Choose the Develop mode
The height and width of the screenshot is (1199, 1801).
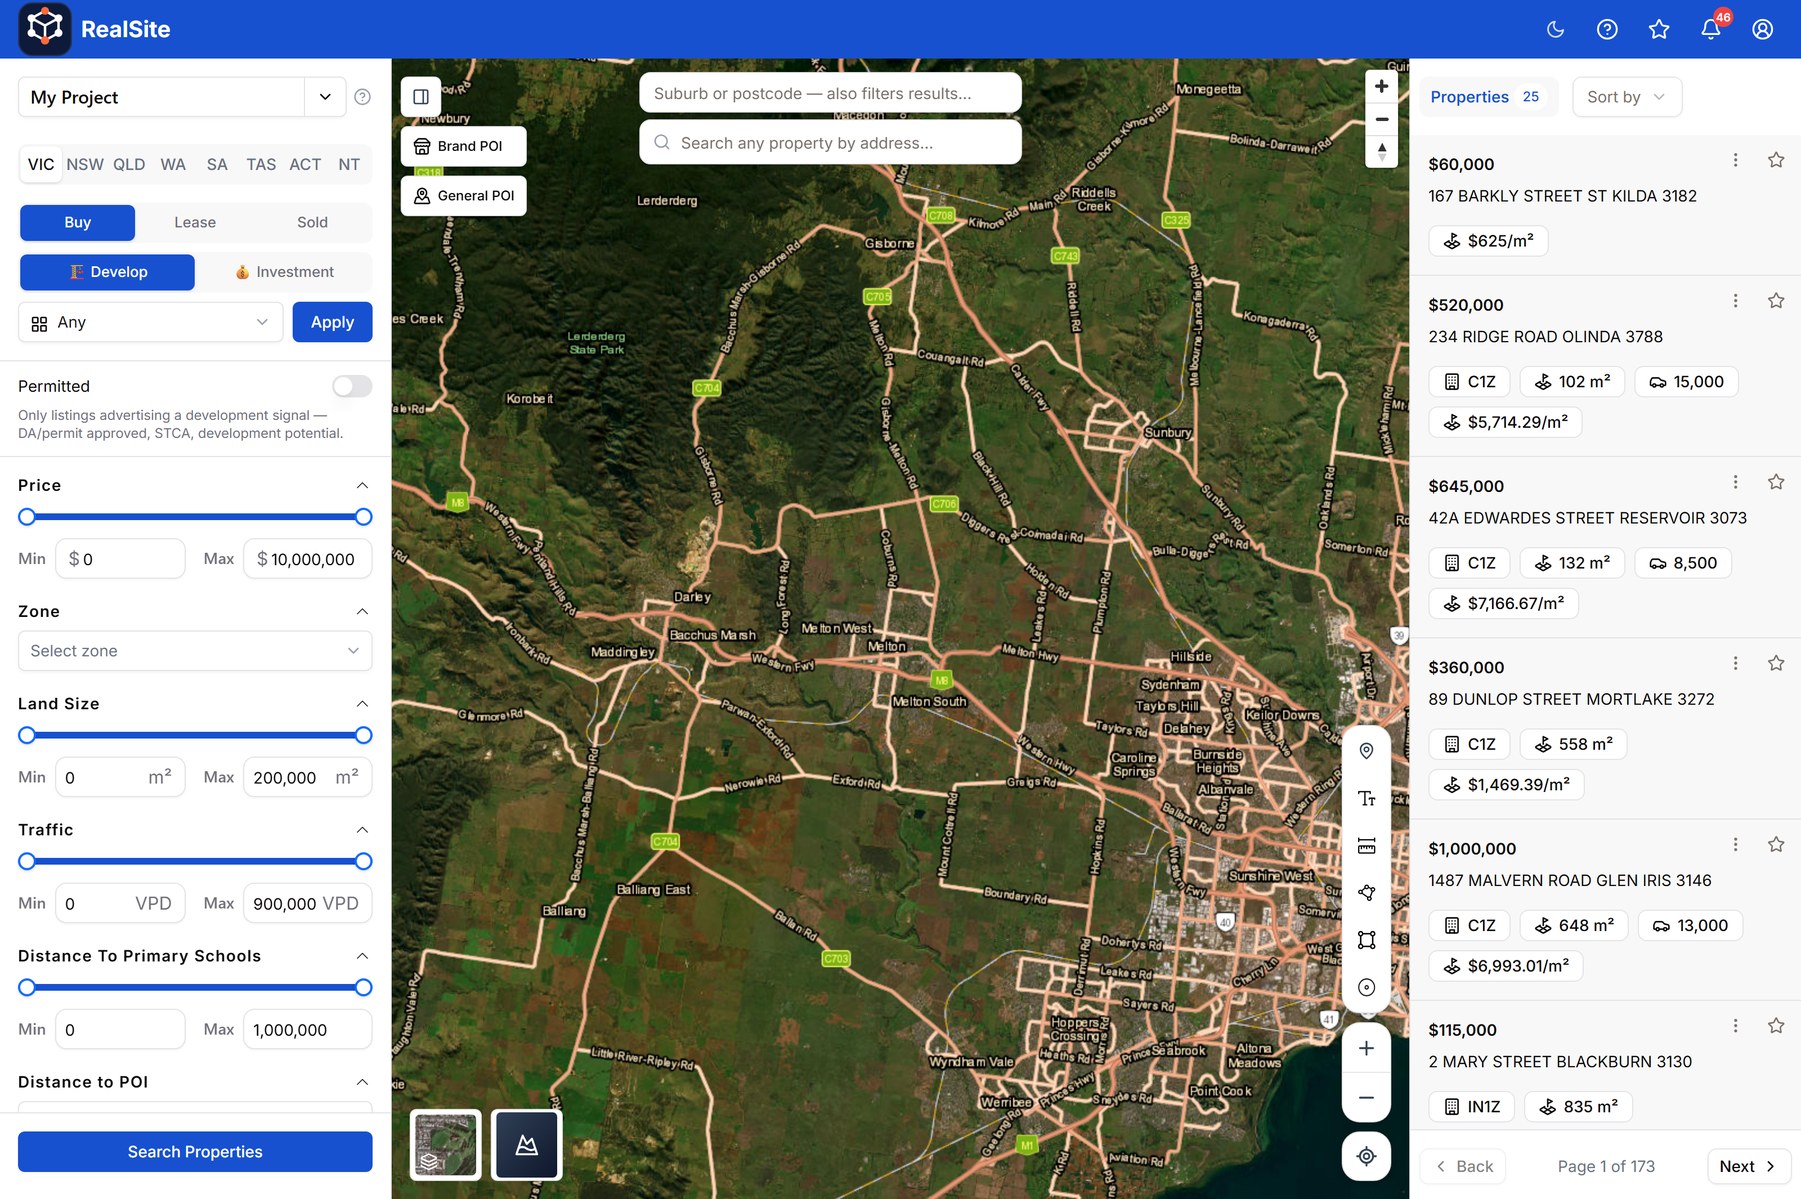[107, 272]
